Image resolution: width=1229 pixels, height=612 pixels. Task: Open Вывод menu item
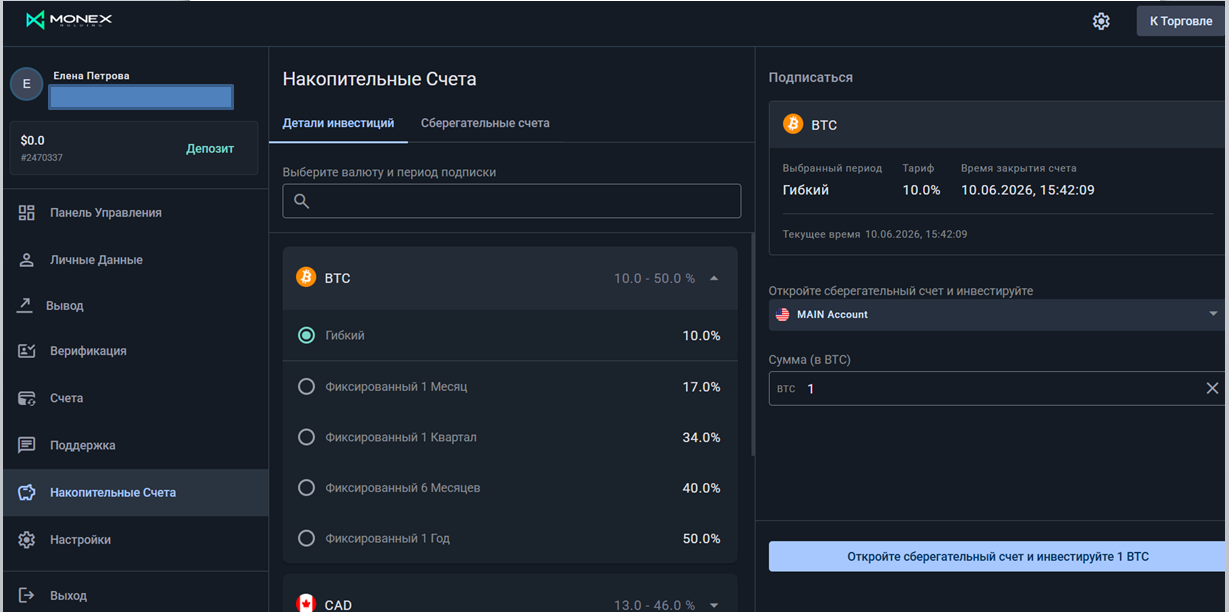[135, 306]
